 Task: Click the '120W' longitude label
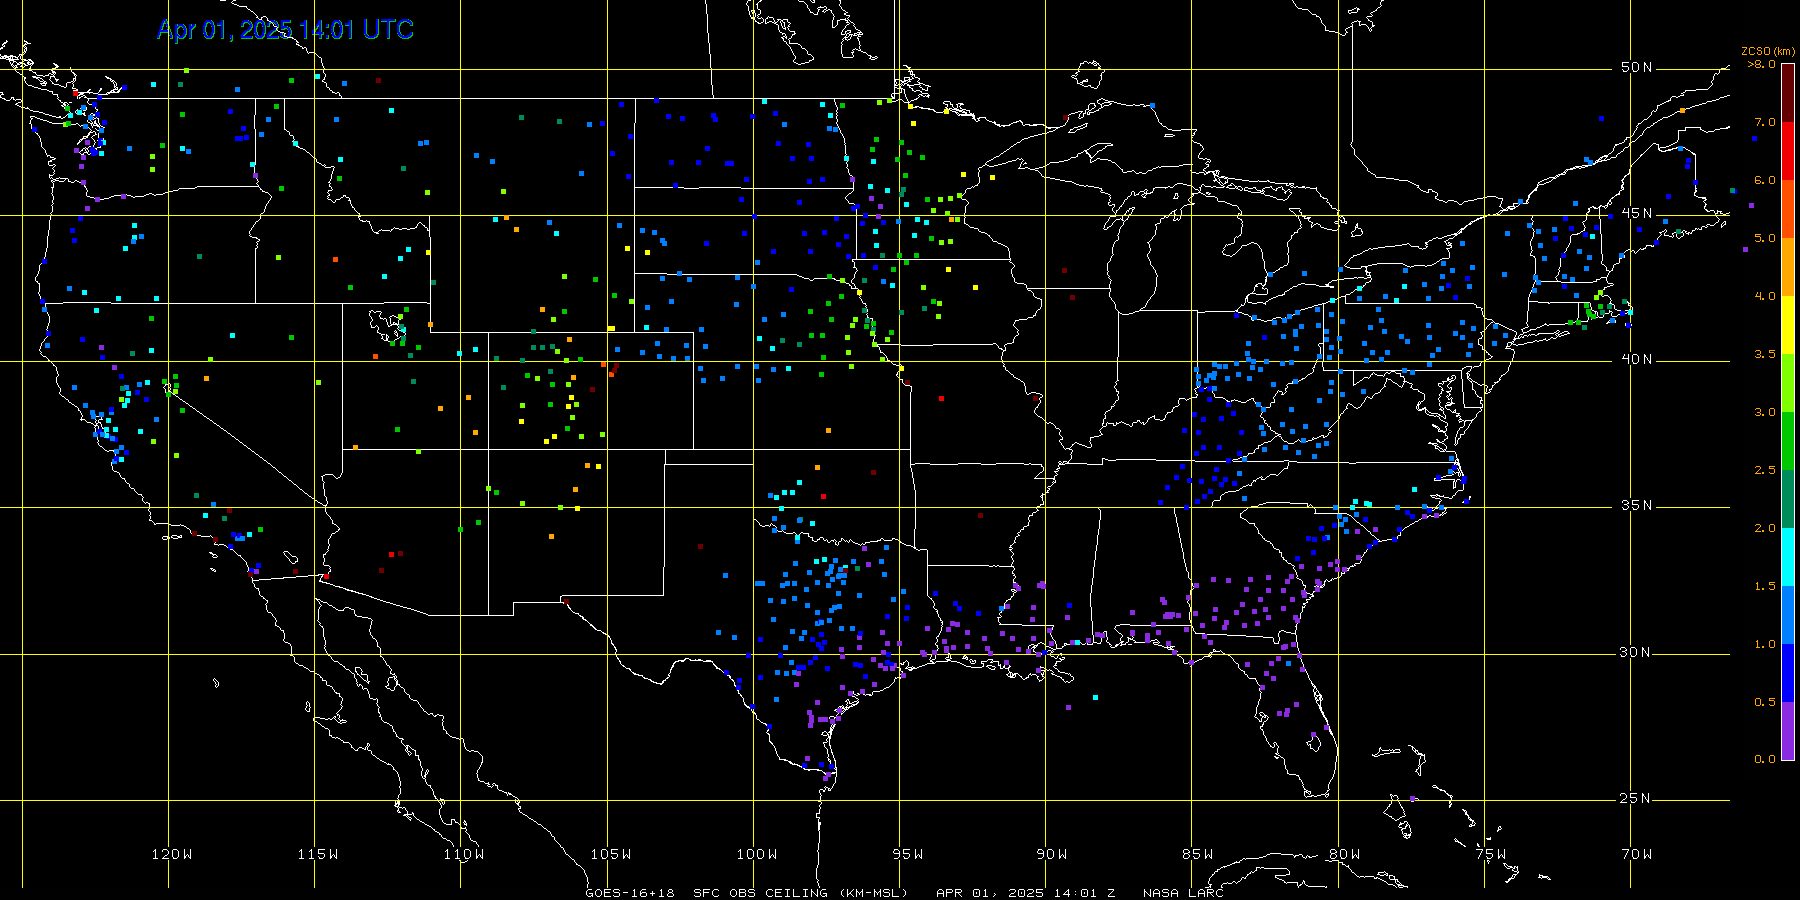click(172, 854)
